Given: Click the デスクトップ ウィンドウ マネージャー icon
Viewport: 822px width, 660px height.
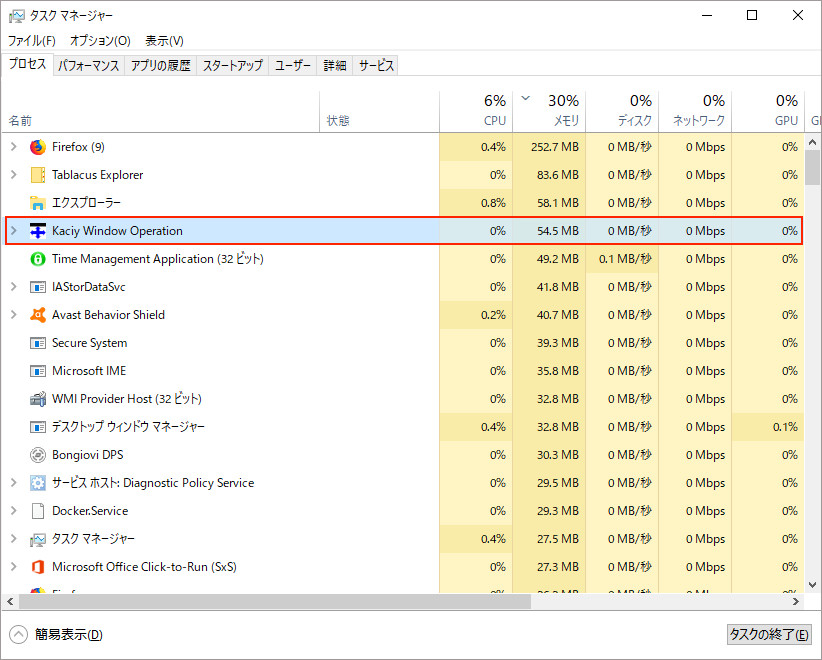Looking at the screenshot, I should (38, 427).
